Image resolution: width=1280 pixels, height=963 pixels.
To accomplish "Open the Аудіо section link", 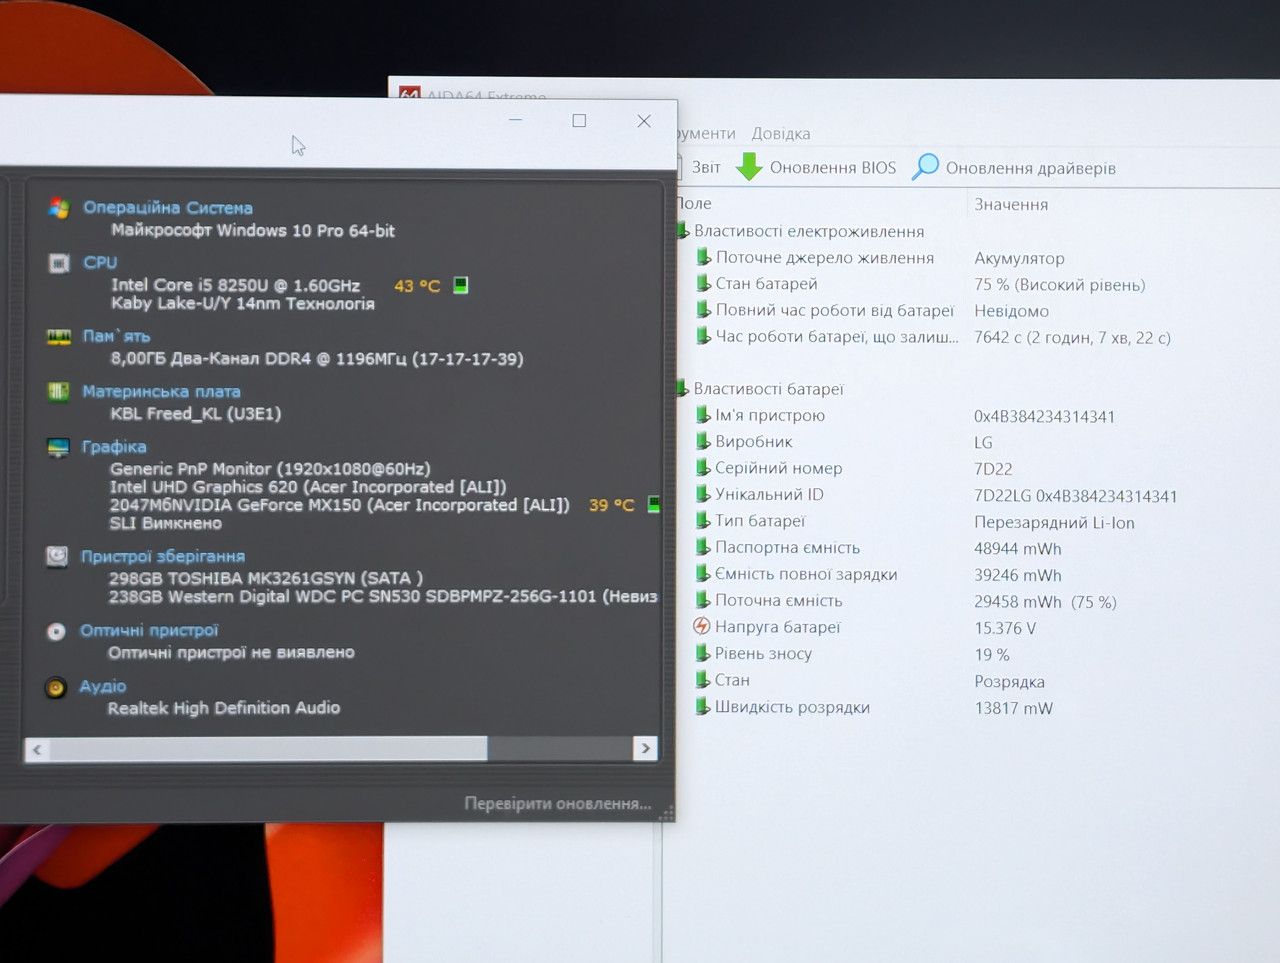I will 103,686.
